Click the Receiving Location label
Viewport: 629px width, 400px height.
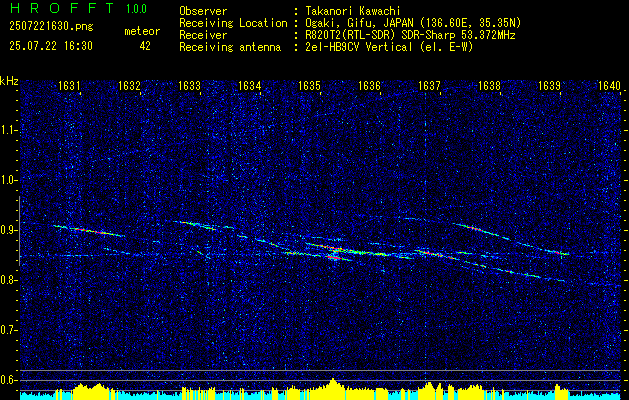click(233, 23)
